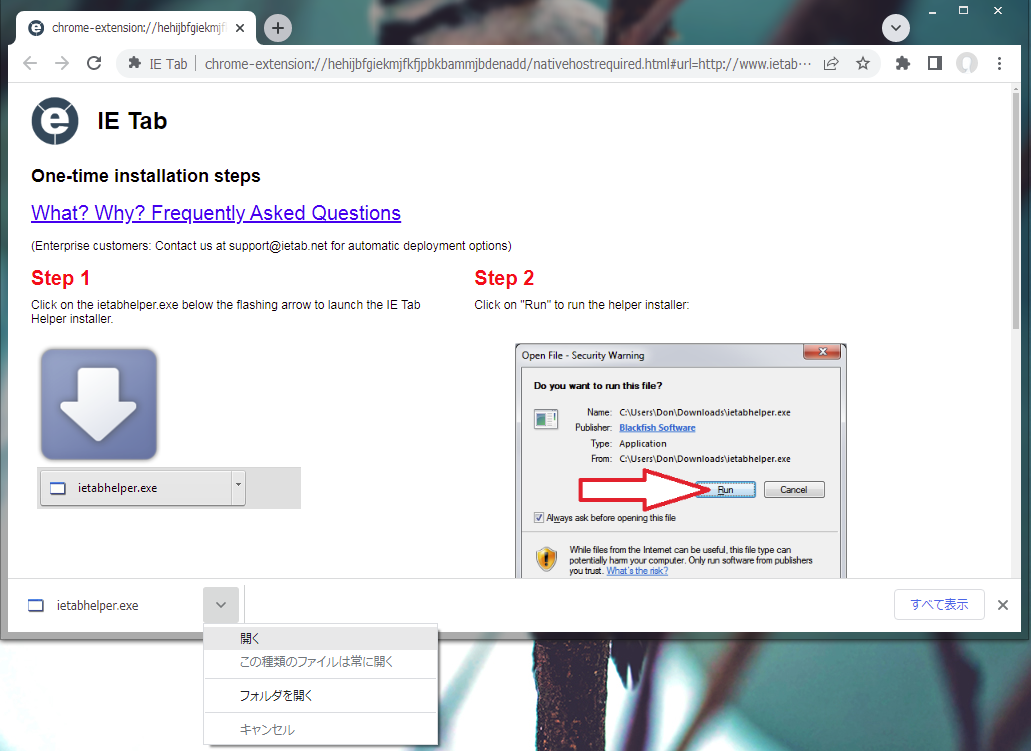The image size is (1031, 751).
Task: Click the browser back arrow
Action: 30,63
